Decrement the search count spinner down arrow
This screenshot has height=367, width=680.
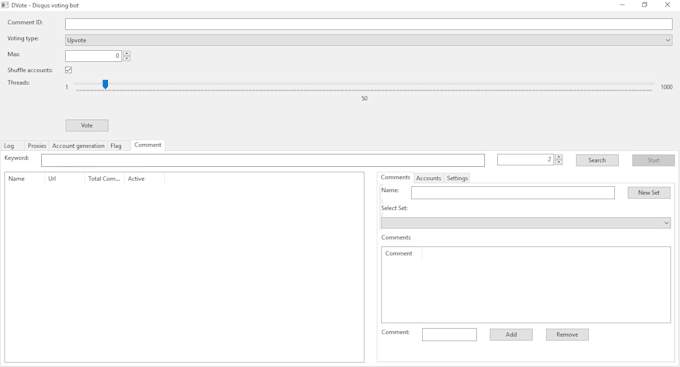pos(559,162)
